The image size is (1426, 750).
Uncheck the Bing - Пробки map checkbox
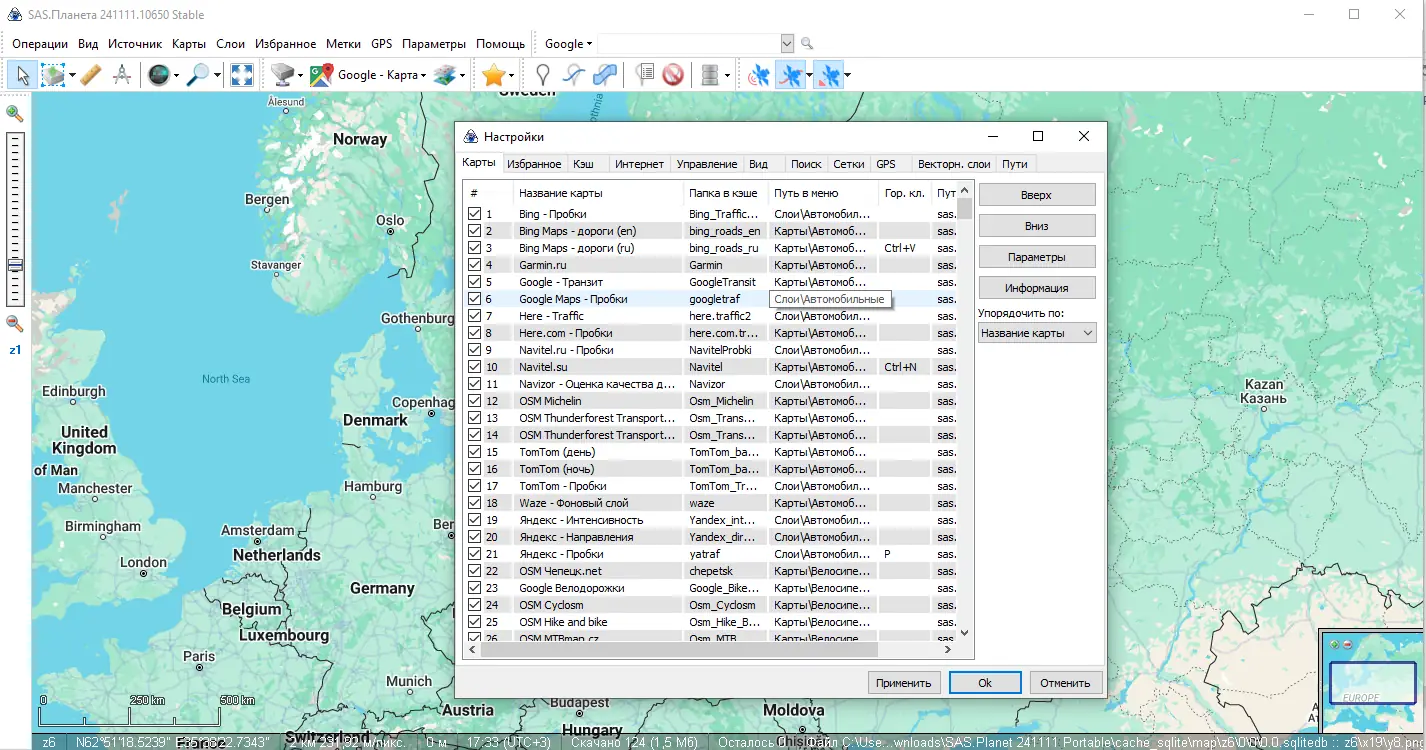(475, 214)
